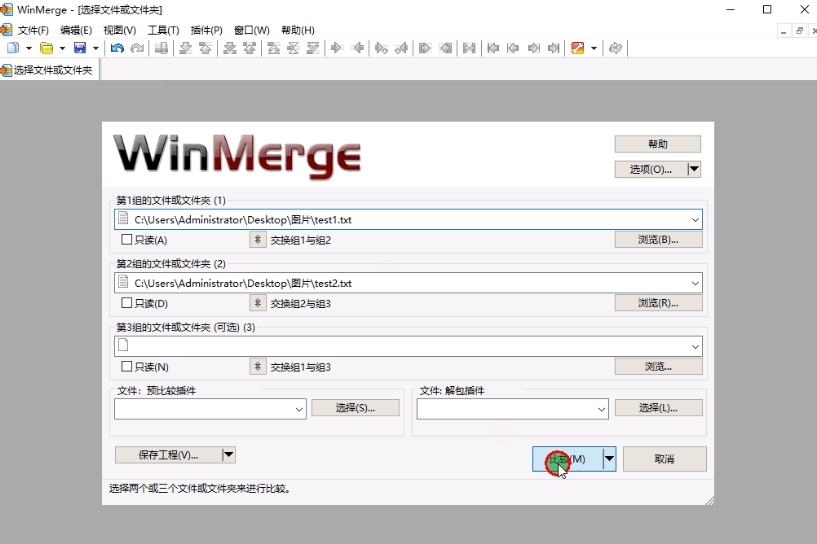Viewport: 817px width, 544px height.
Task: Click the Save floppy disk icon
Action: (80, 48)
